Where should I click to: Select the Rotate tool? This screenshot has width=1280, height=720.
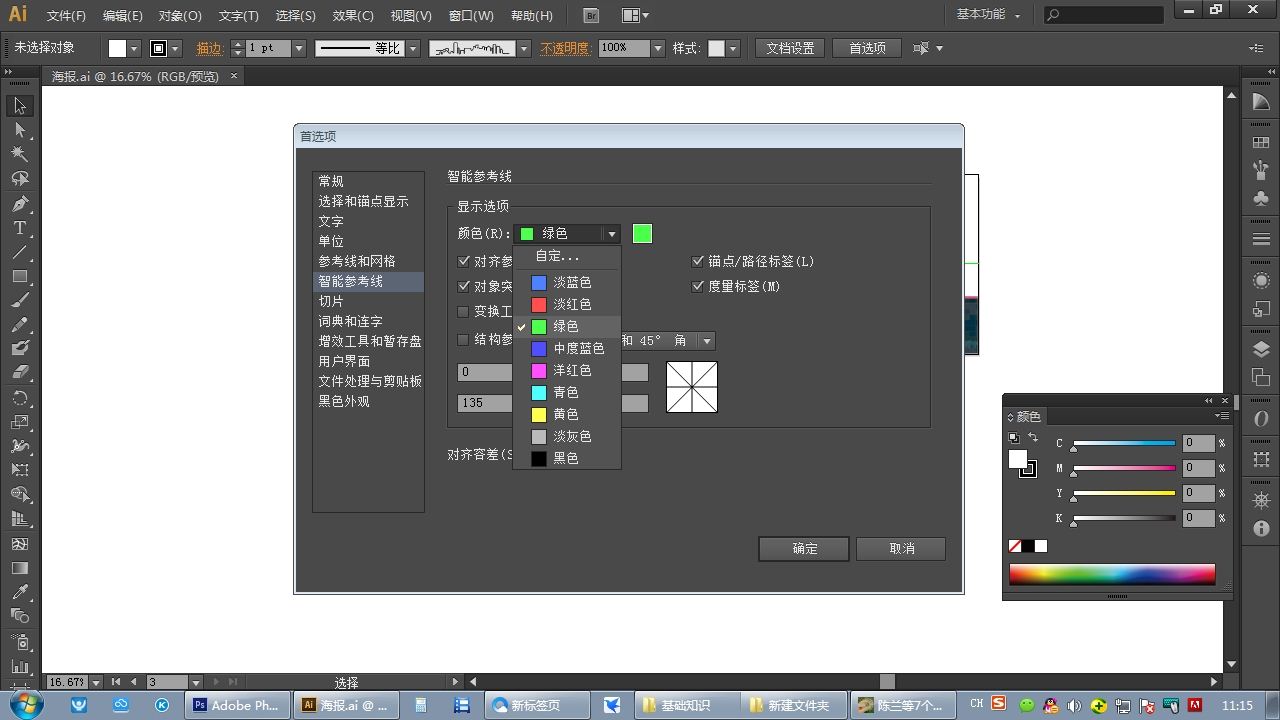coord(19,398)
